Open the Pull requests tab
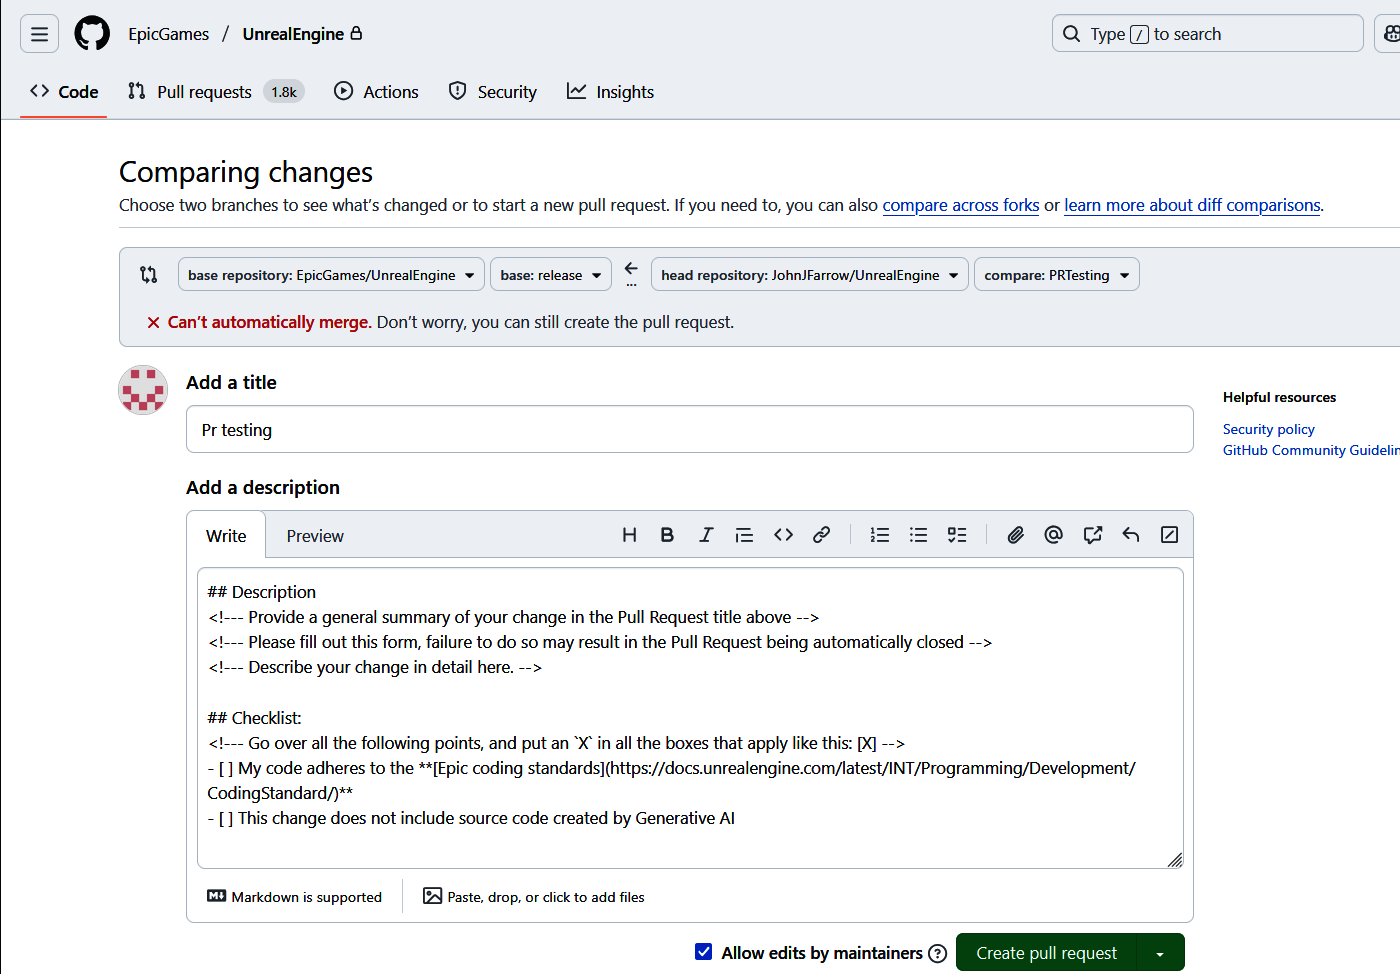The image size is (1400, 974). coord(204,92)
